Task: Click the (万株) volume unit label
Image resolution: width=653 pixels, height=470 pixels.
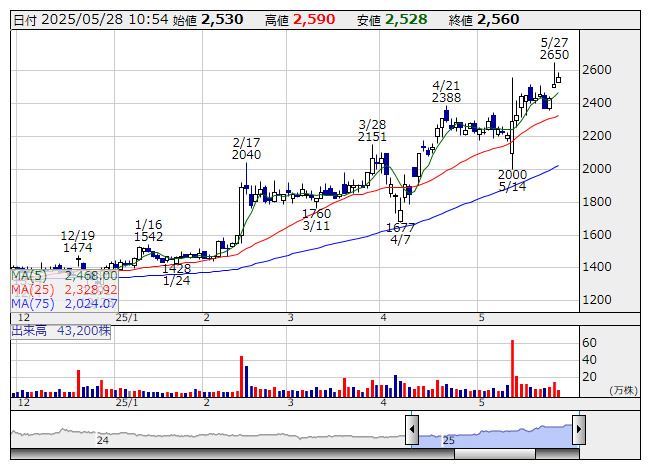Action: tap(623, 390)
